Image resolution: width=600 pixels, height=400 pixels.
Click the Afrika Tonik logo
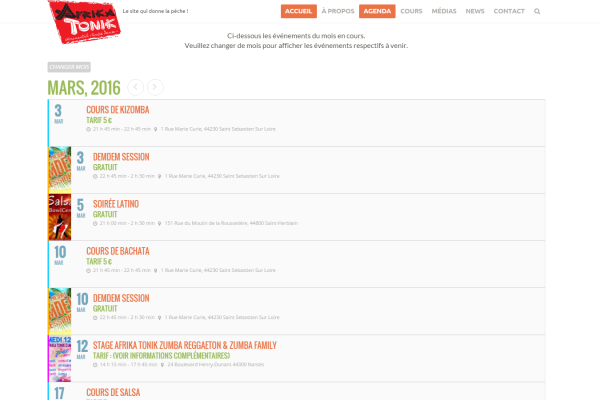(x=83, y=20)
